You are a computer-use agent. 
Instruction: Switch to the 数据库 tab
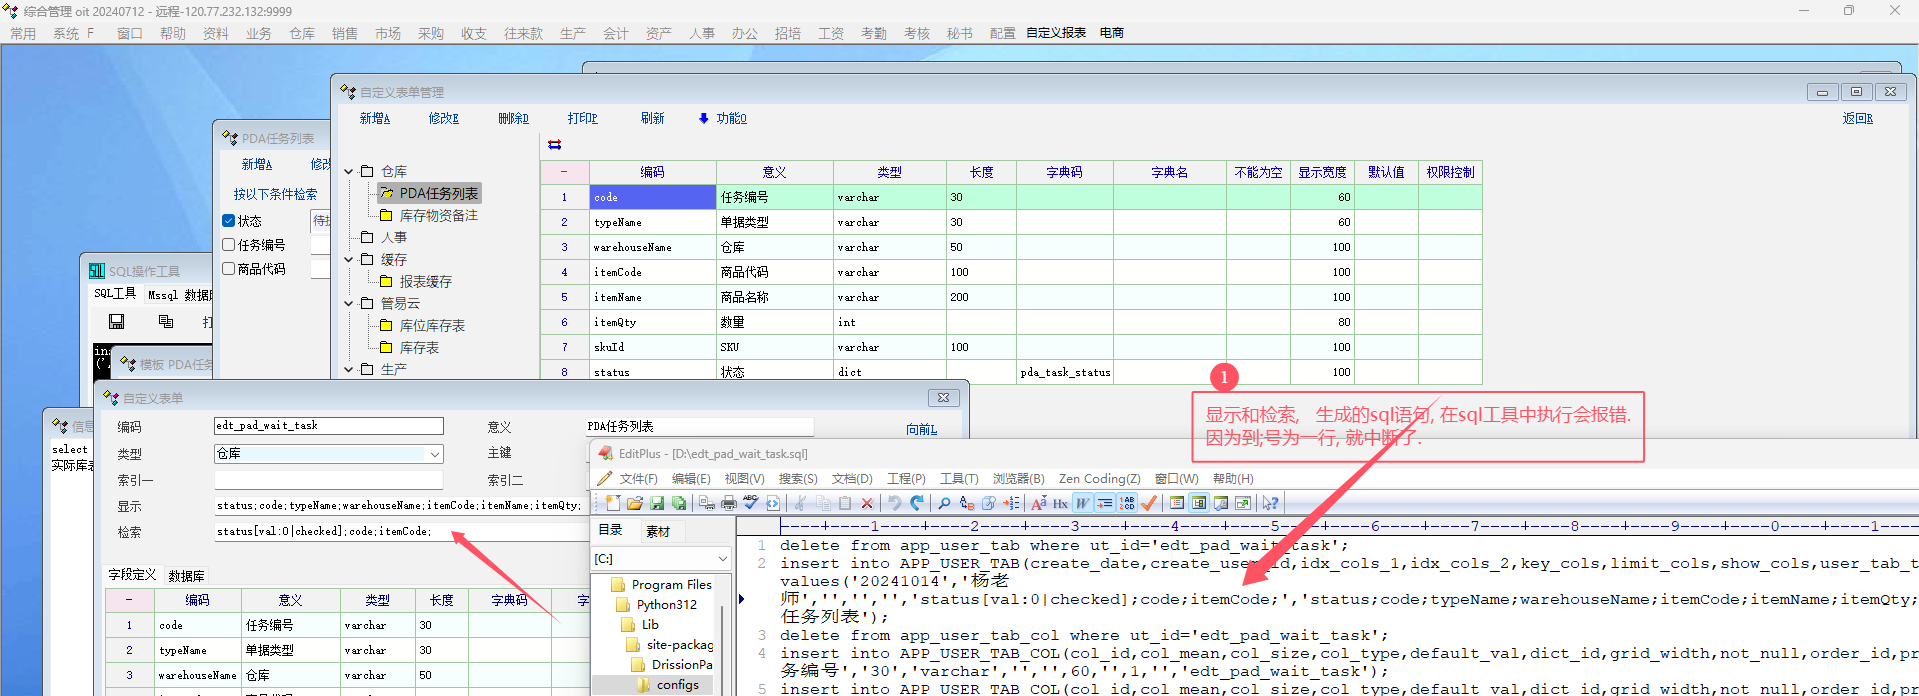tap(186, 576)
